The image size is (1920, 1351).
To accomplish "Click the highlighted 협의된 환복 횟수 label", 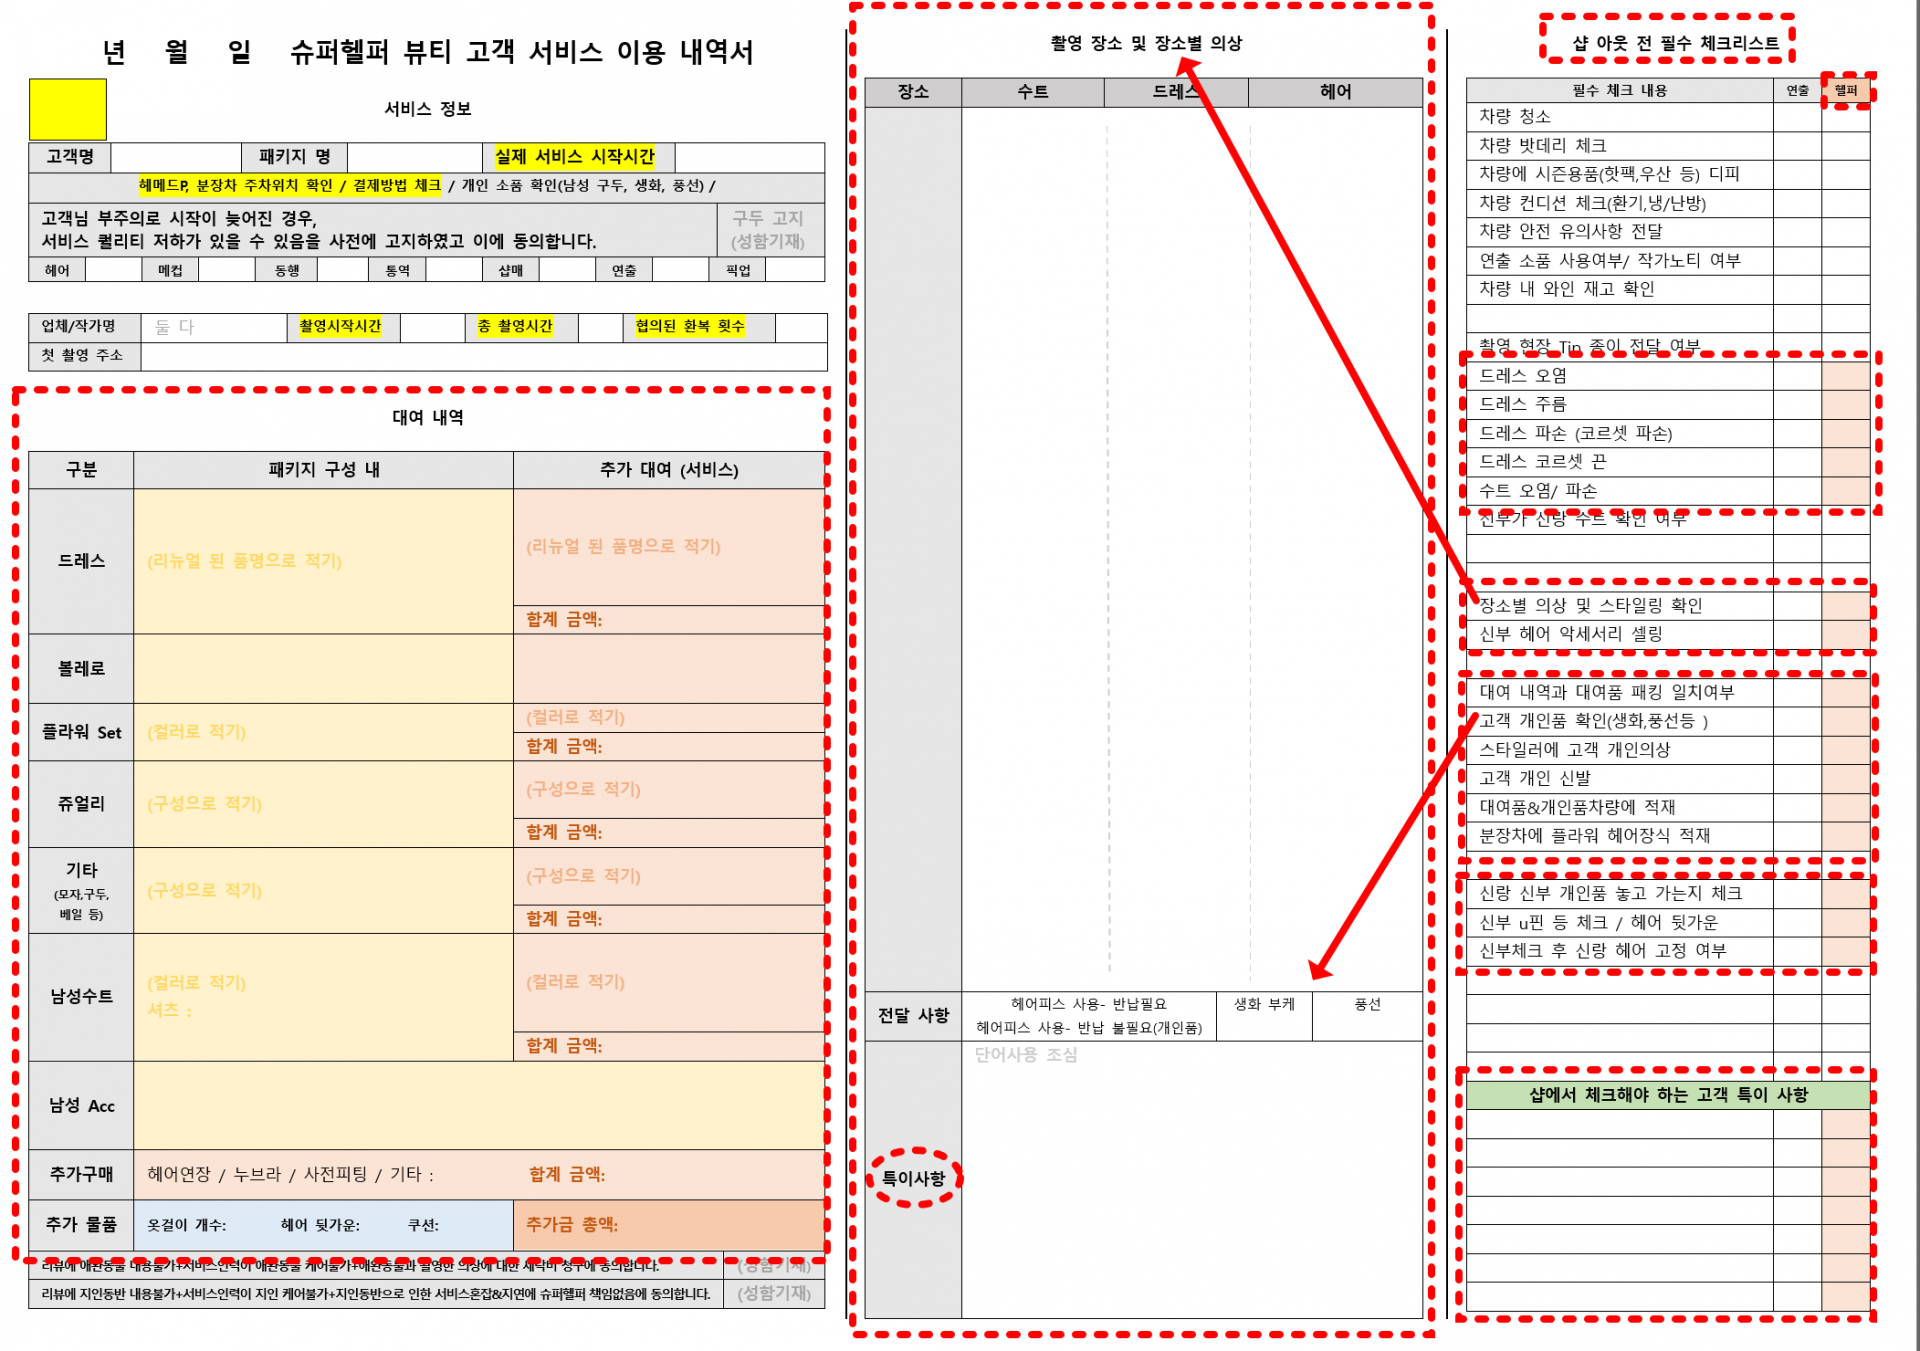I will pyautogui.click(x=689, y=327).
